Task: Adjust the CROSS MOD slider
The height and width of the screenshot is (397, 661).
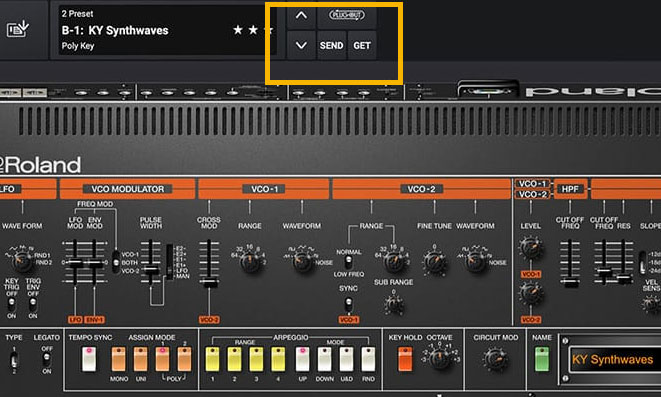Action: tap(209, 284)
